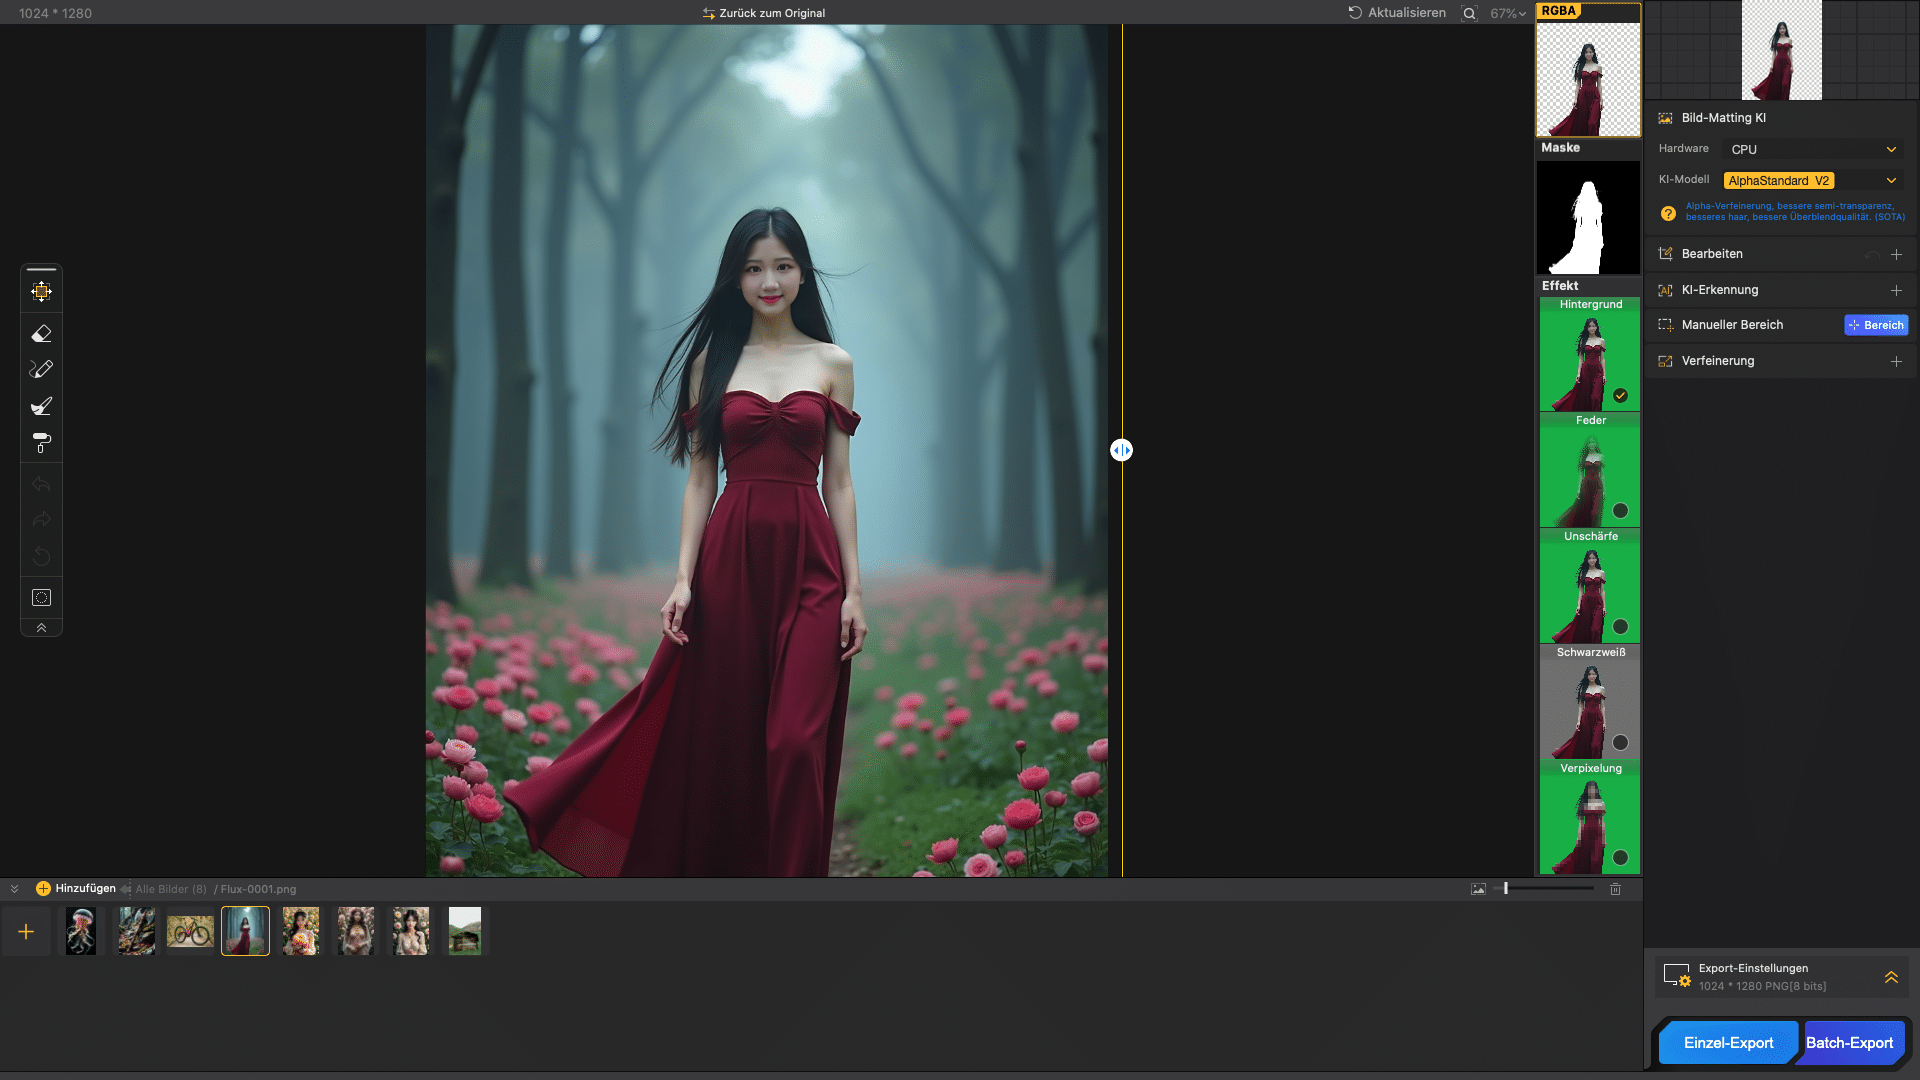The width and height of the screenshot is (1920, 1080).
Task: Open the zoom magnifier icon at top
Action: tap(1468, 13)
